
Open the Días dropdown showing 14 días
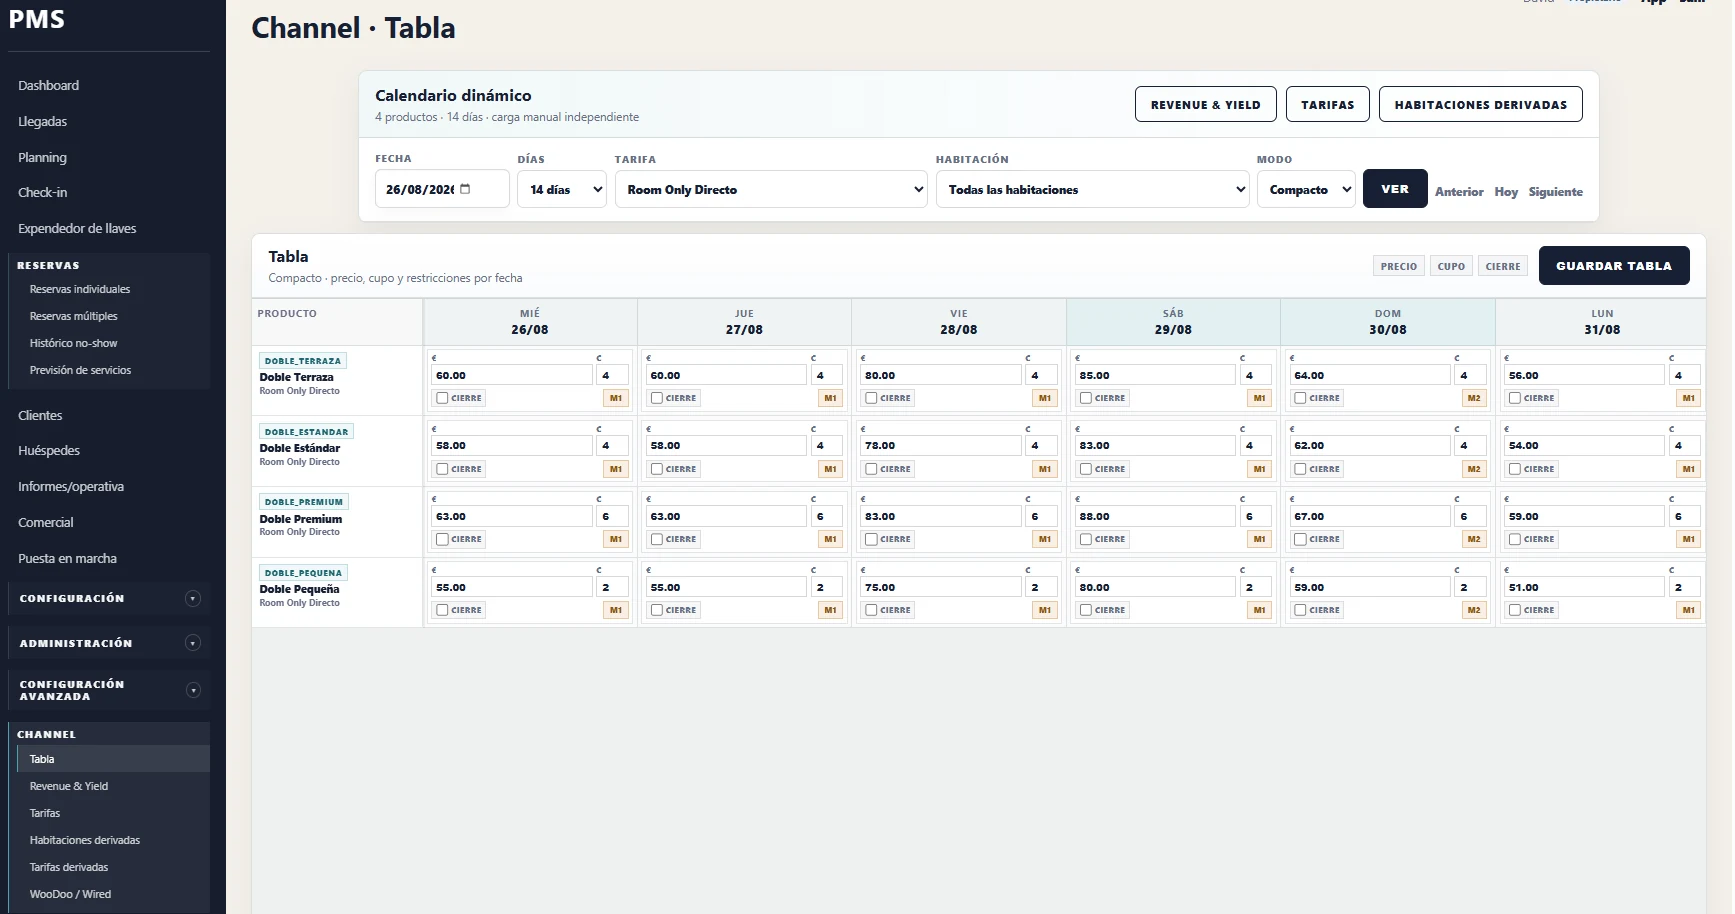562,189
